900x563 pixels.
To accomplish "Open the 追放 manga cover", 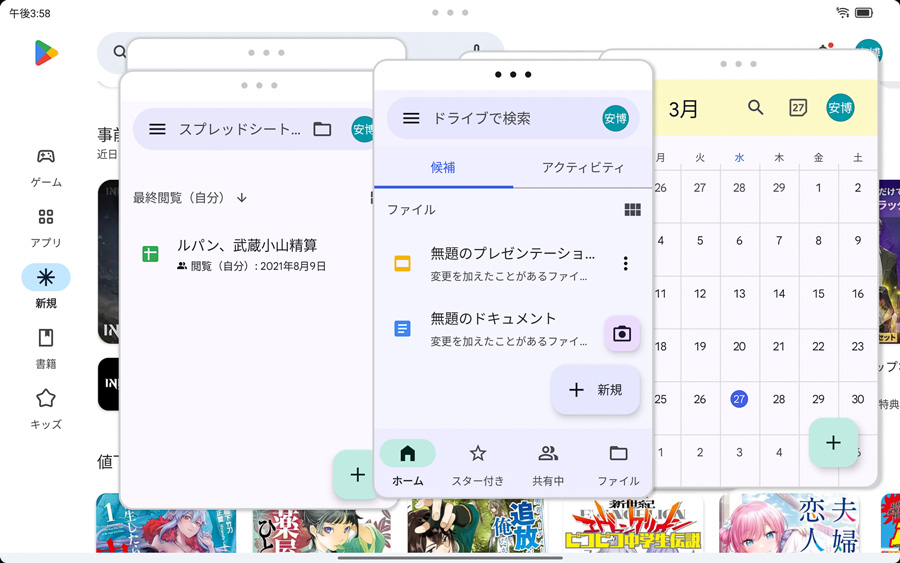I will click(x=476, y=525).
